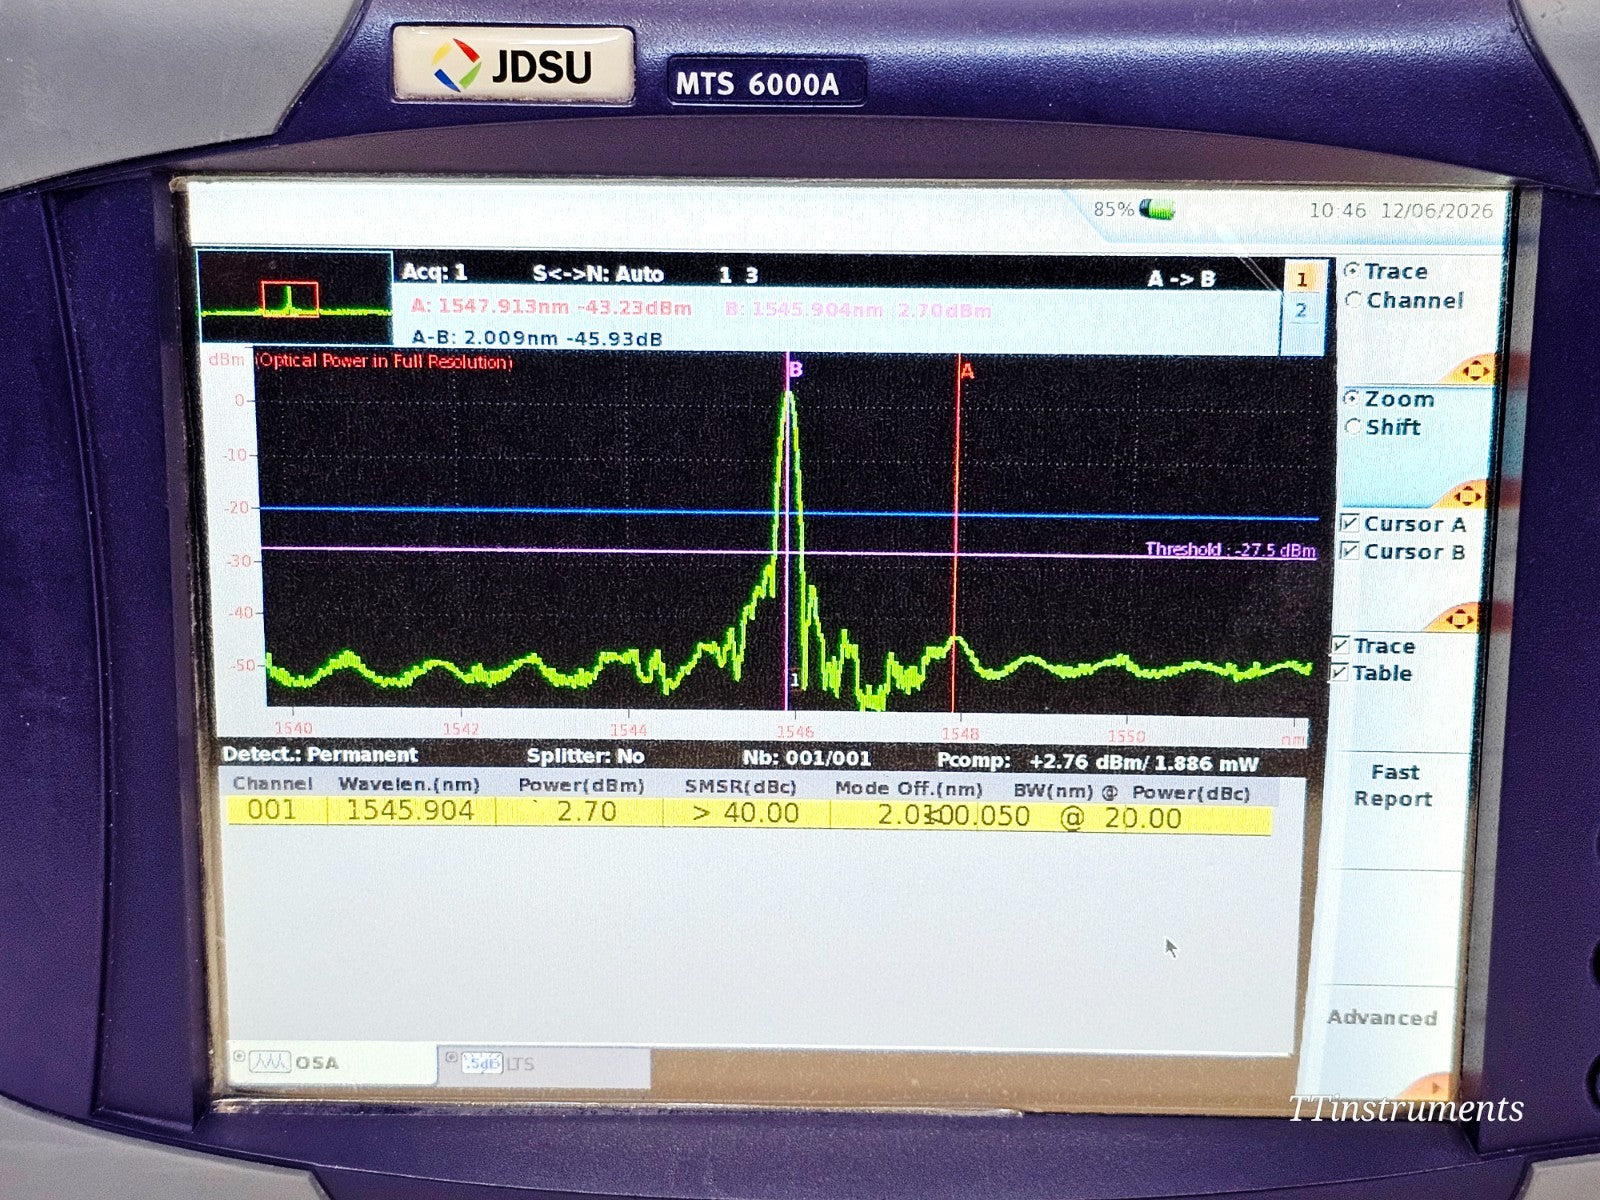
Task: Click the Wavelen.(nm) column header
Action: pyautogui.click(x=409, y=785)
